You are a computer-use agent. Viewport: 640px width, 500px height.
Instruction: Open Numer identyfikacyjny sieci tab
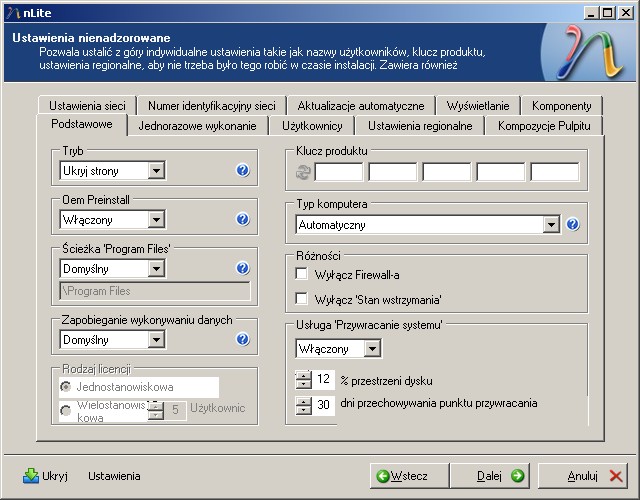(x=211, y=106)
